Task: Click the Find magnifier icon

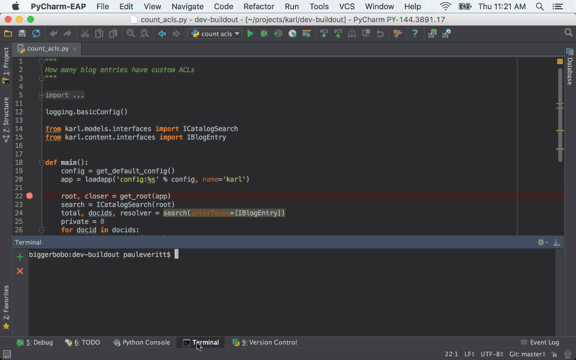Action: pos(130,34)
